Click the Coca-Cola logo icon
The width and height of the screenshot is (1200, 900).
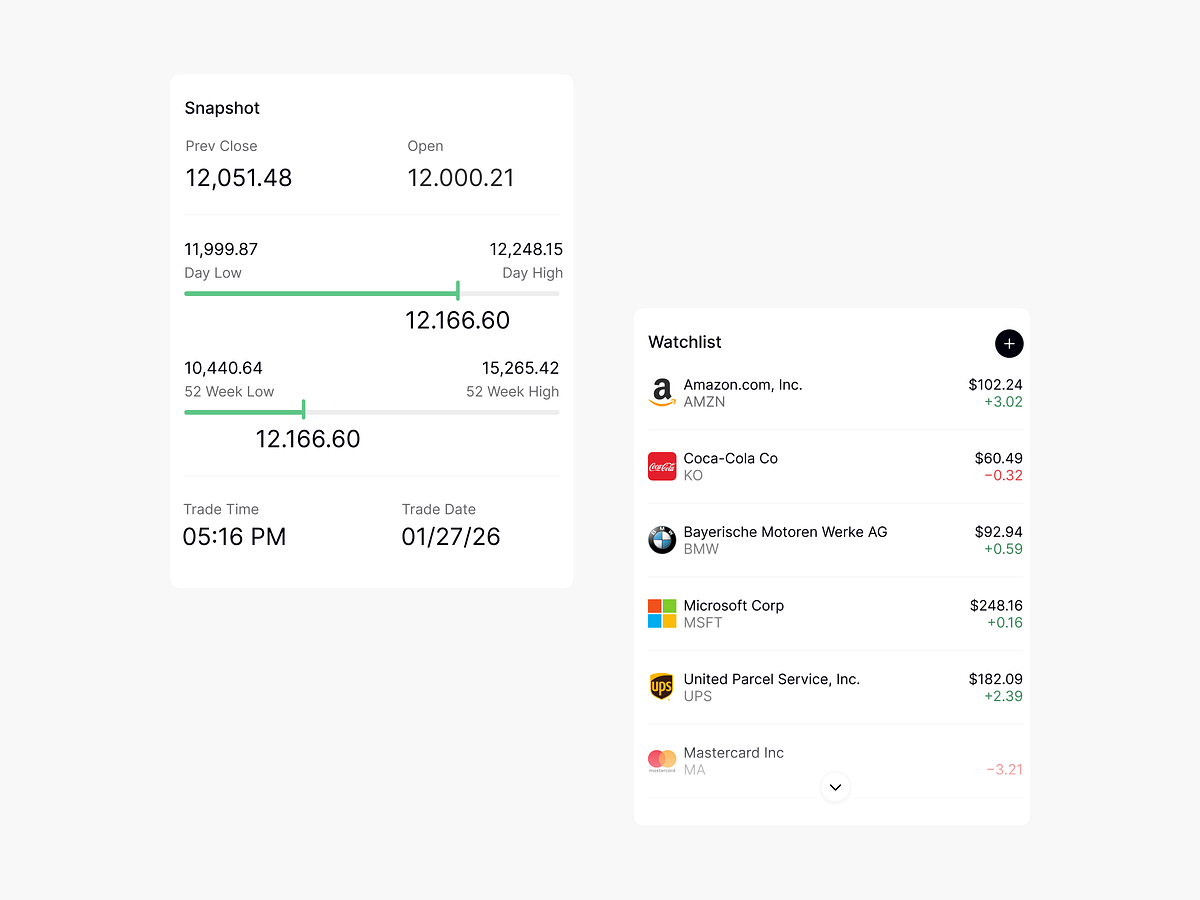tap(662, 466)
